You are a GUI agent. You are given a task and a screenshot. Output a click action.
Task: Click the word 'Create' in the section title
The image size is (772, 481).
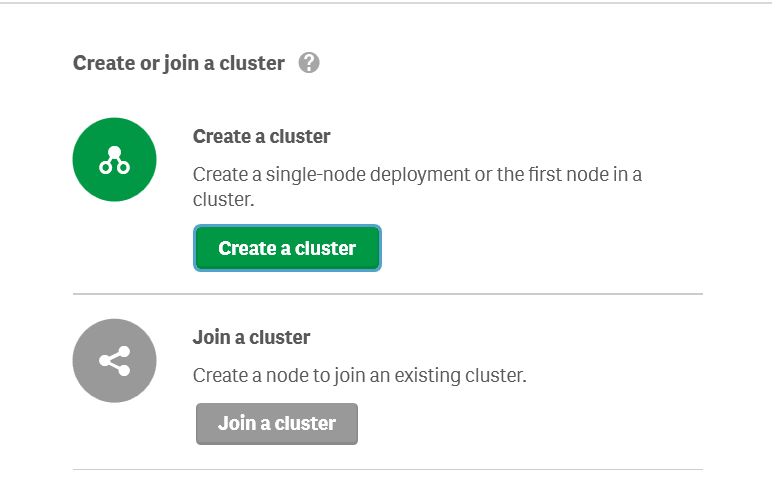tap(103, 63)
